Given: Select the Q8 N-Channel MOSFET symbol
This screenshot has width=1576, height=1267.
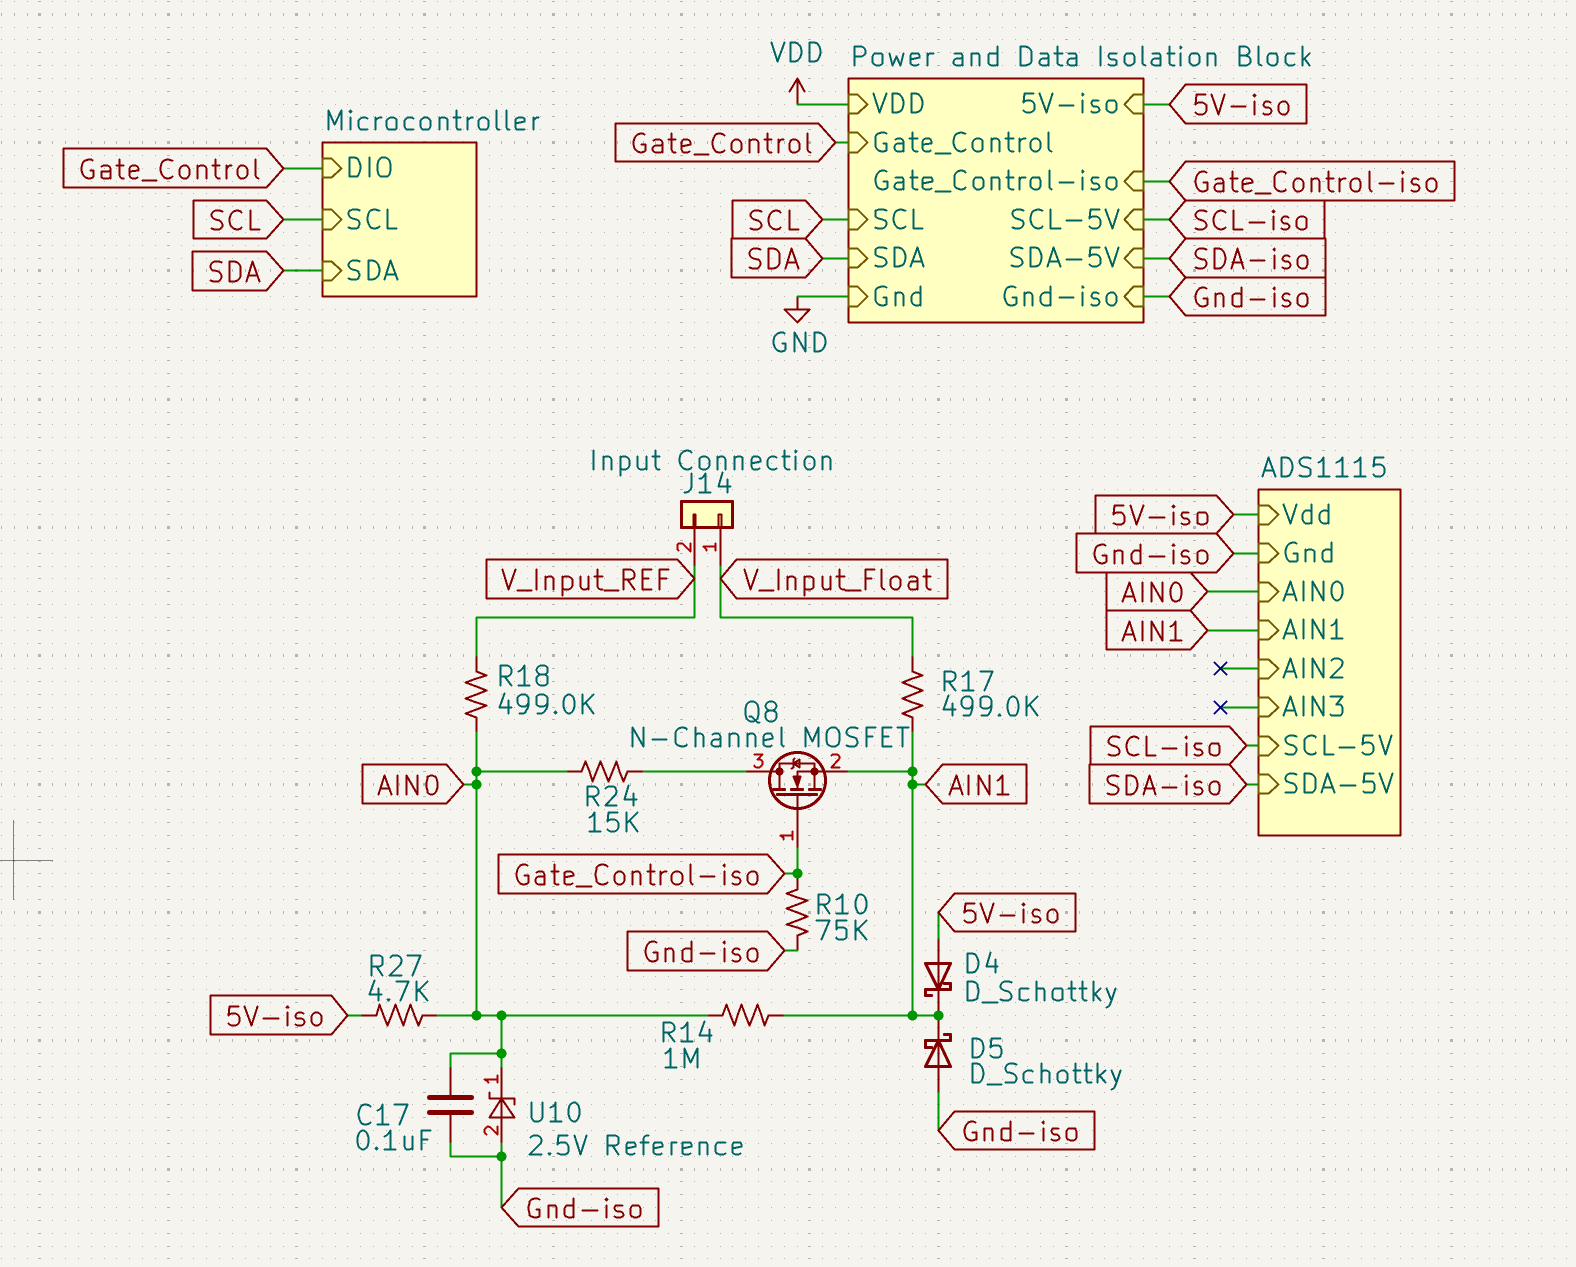Looking at the screenshot, I should coord(797,780).
